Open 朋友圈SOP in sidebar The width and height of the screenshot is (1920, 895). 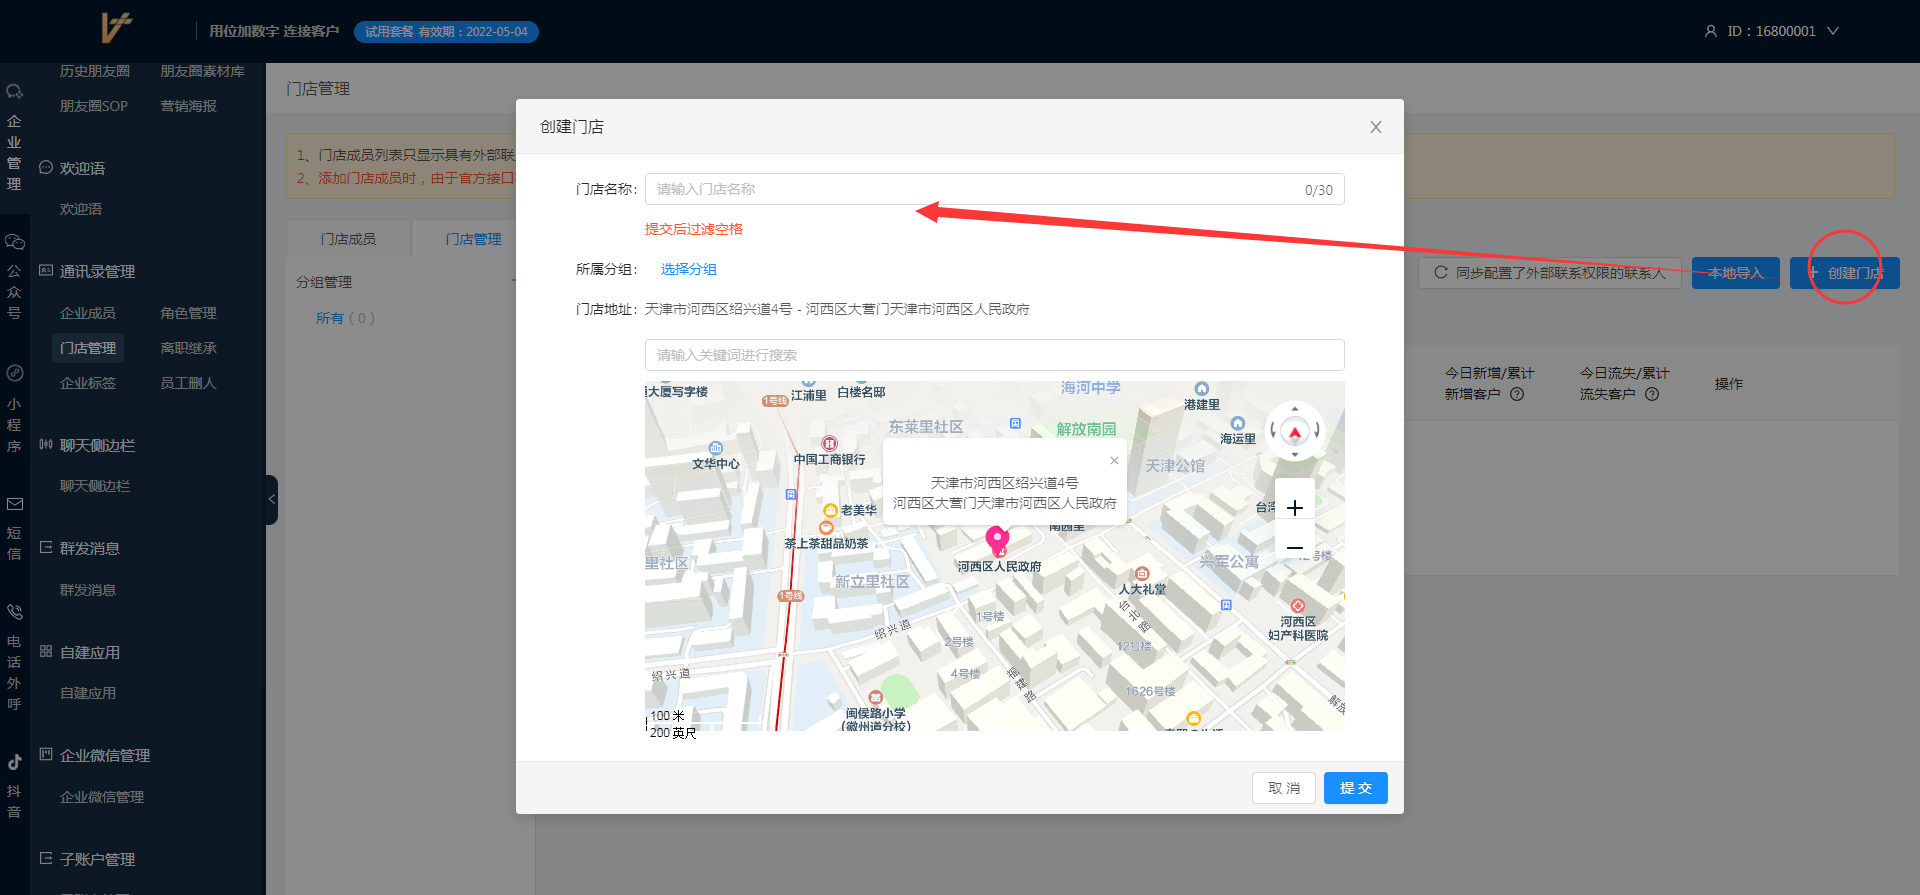click(x=94, y=106)
